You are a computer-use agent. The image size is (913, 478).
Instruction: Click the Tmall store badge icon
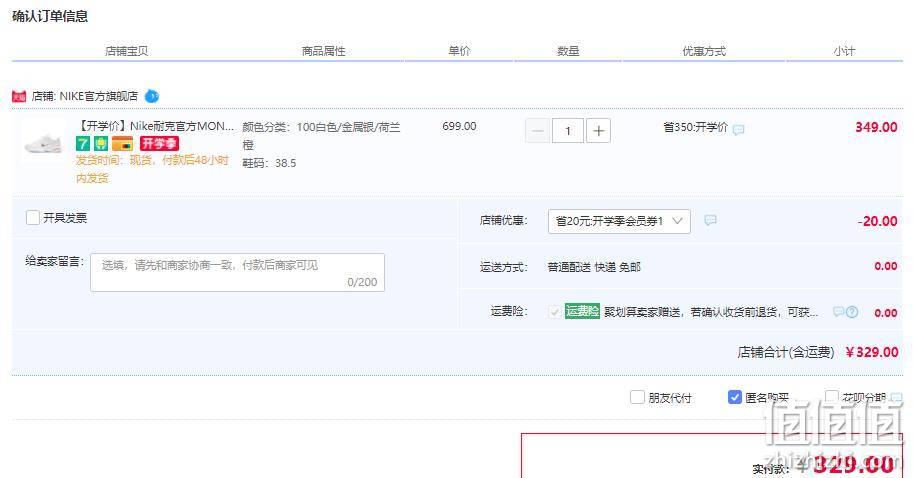point(19,97)
